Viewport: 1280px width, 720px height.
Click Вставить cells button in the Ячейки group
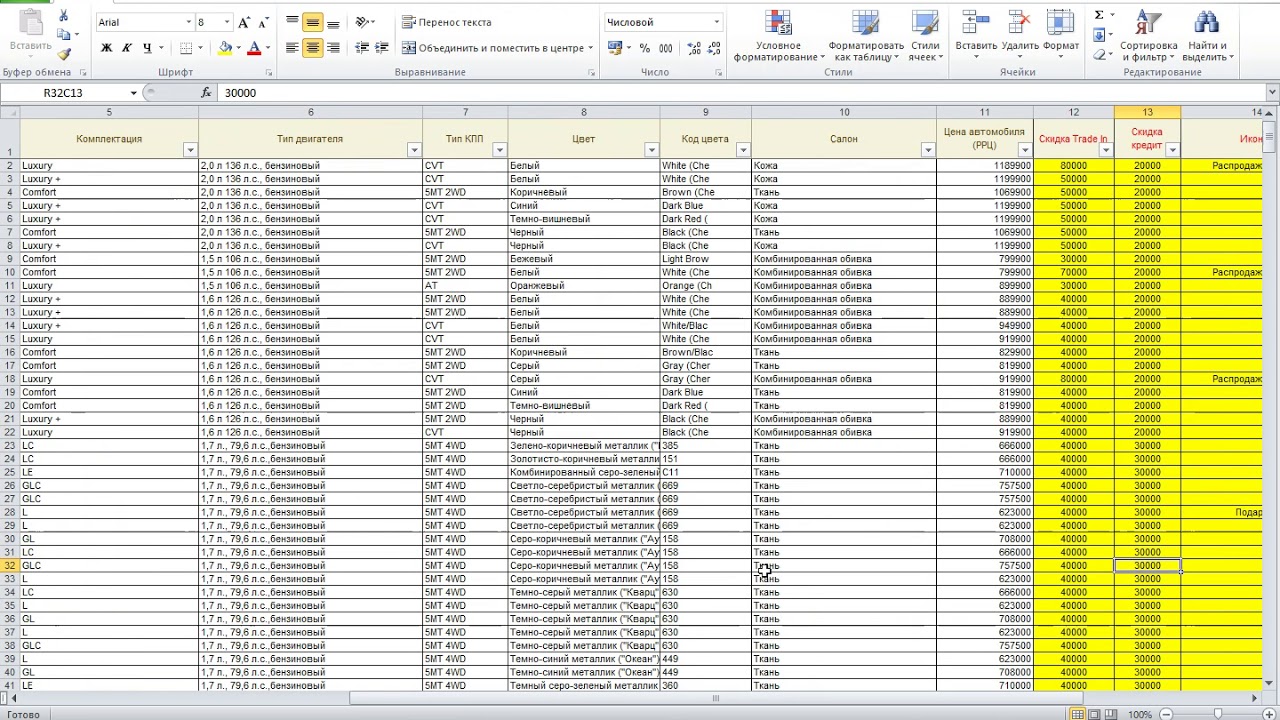[976, 34]
